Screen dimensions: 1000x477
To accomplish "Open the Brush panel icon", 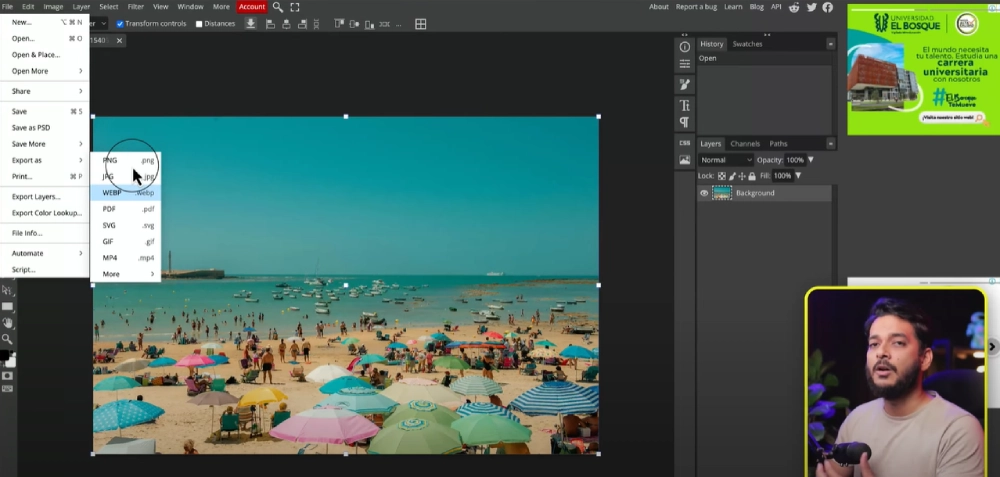I will 684,84.
